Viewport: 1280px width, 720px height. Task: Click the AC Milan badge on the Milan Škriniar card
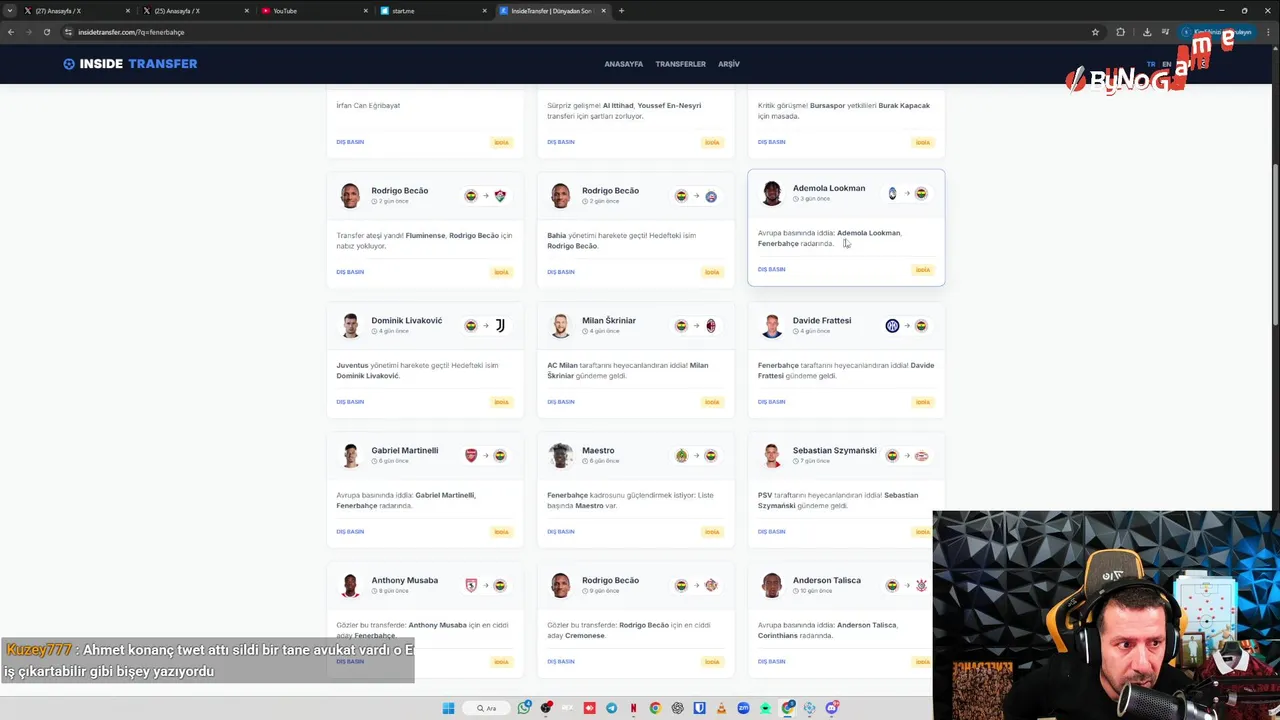(x=711, y=325)
